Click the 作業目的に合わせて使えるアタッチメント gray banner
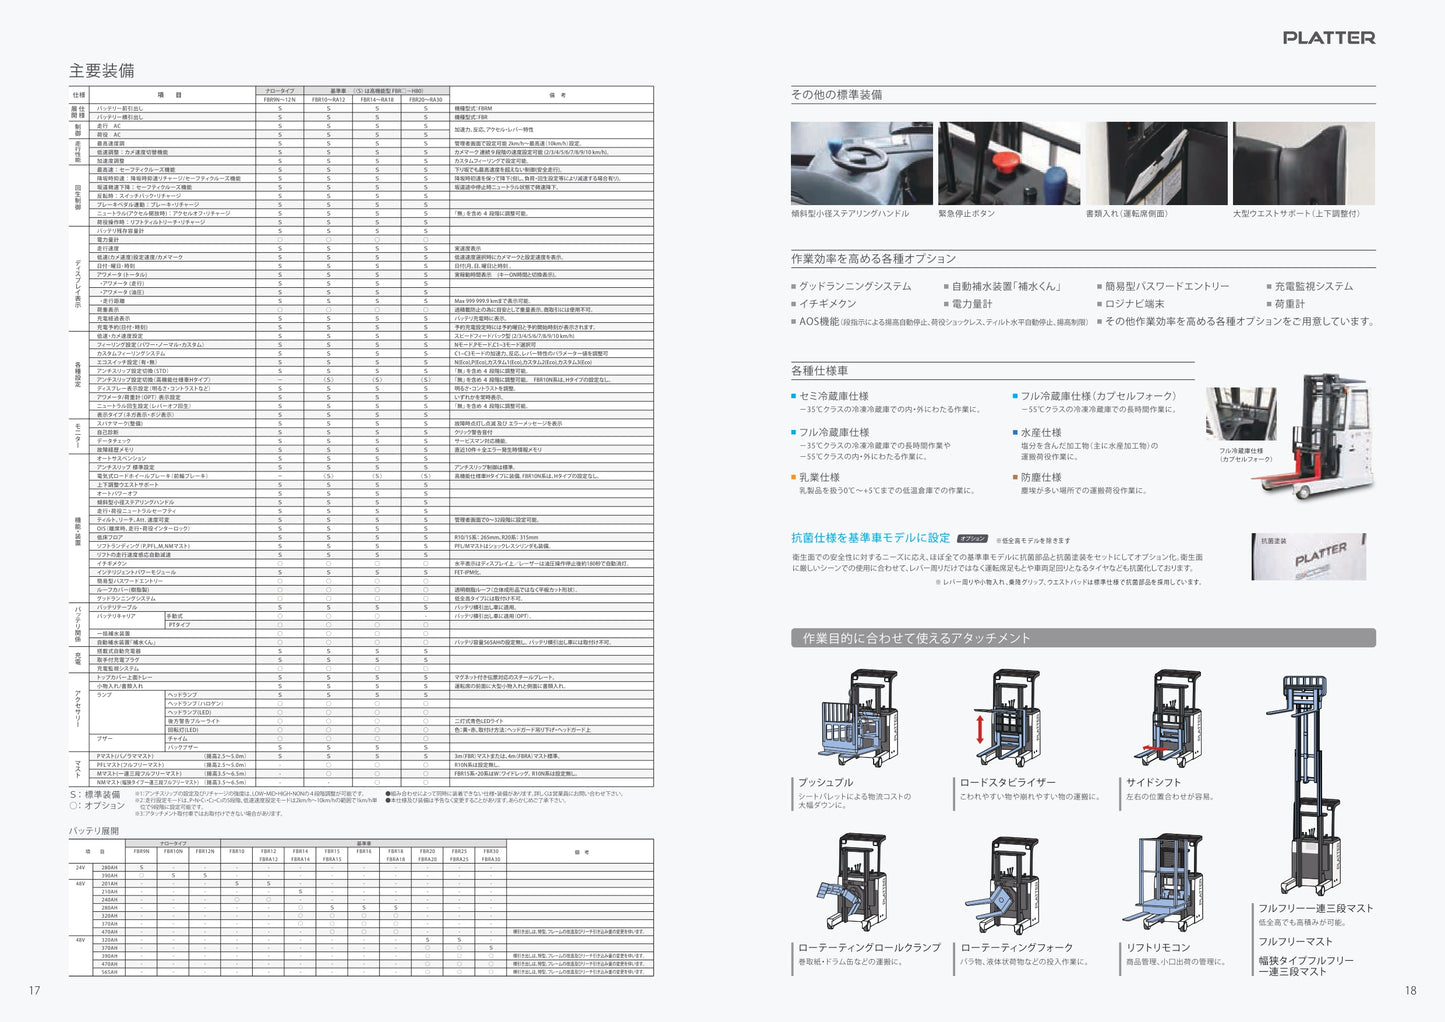This screenshot has width=1445, height=1022. (1083, 638)
